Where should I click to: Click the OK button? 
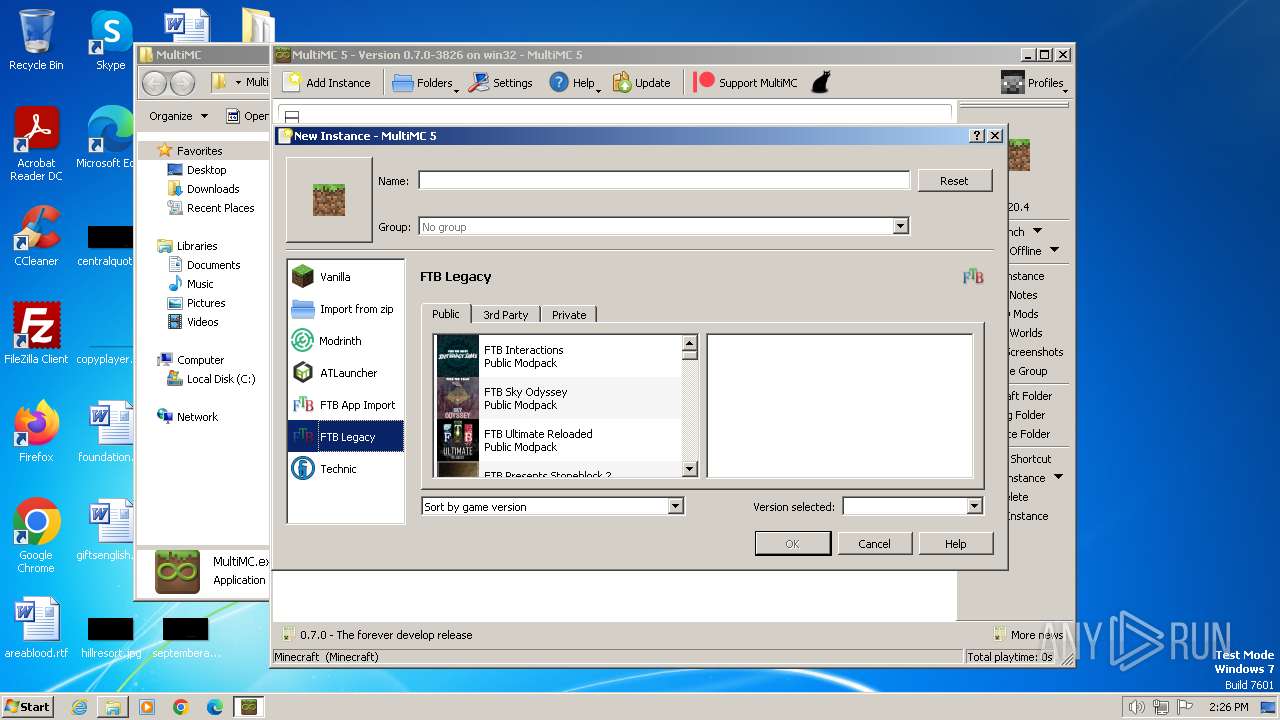[x=792, y=544]
